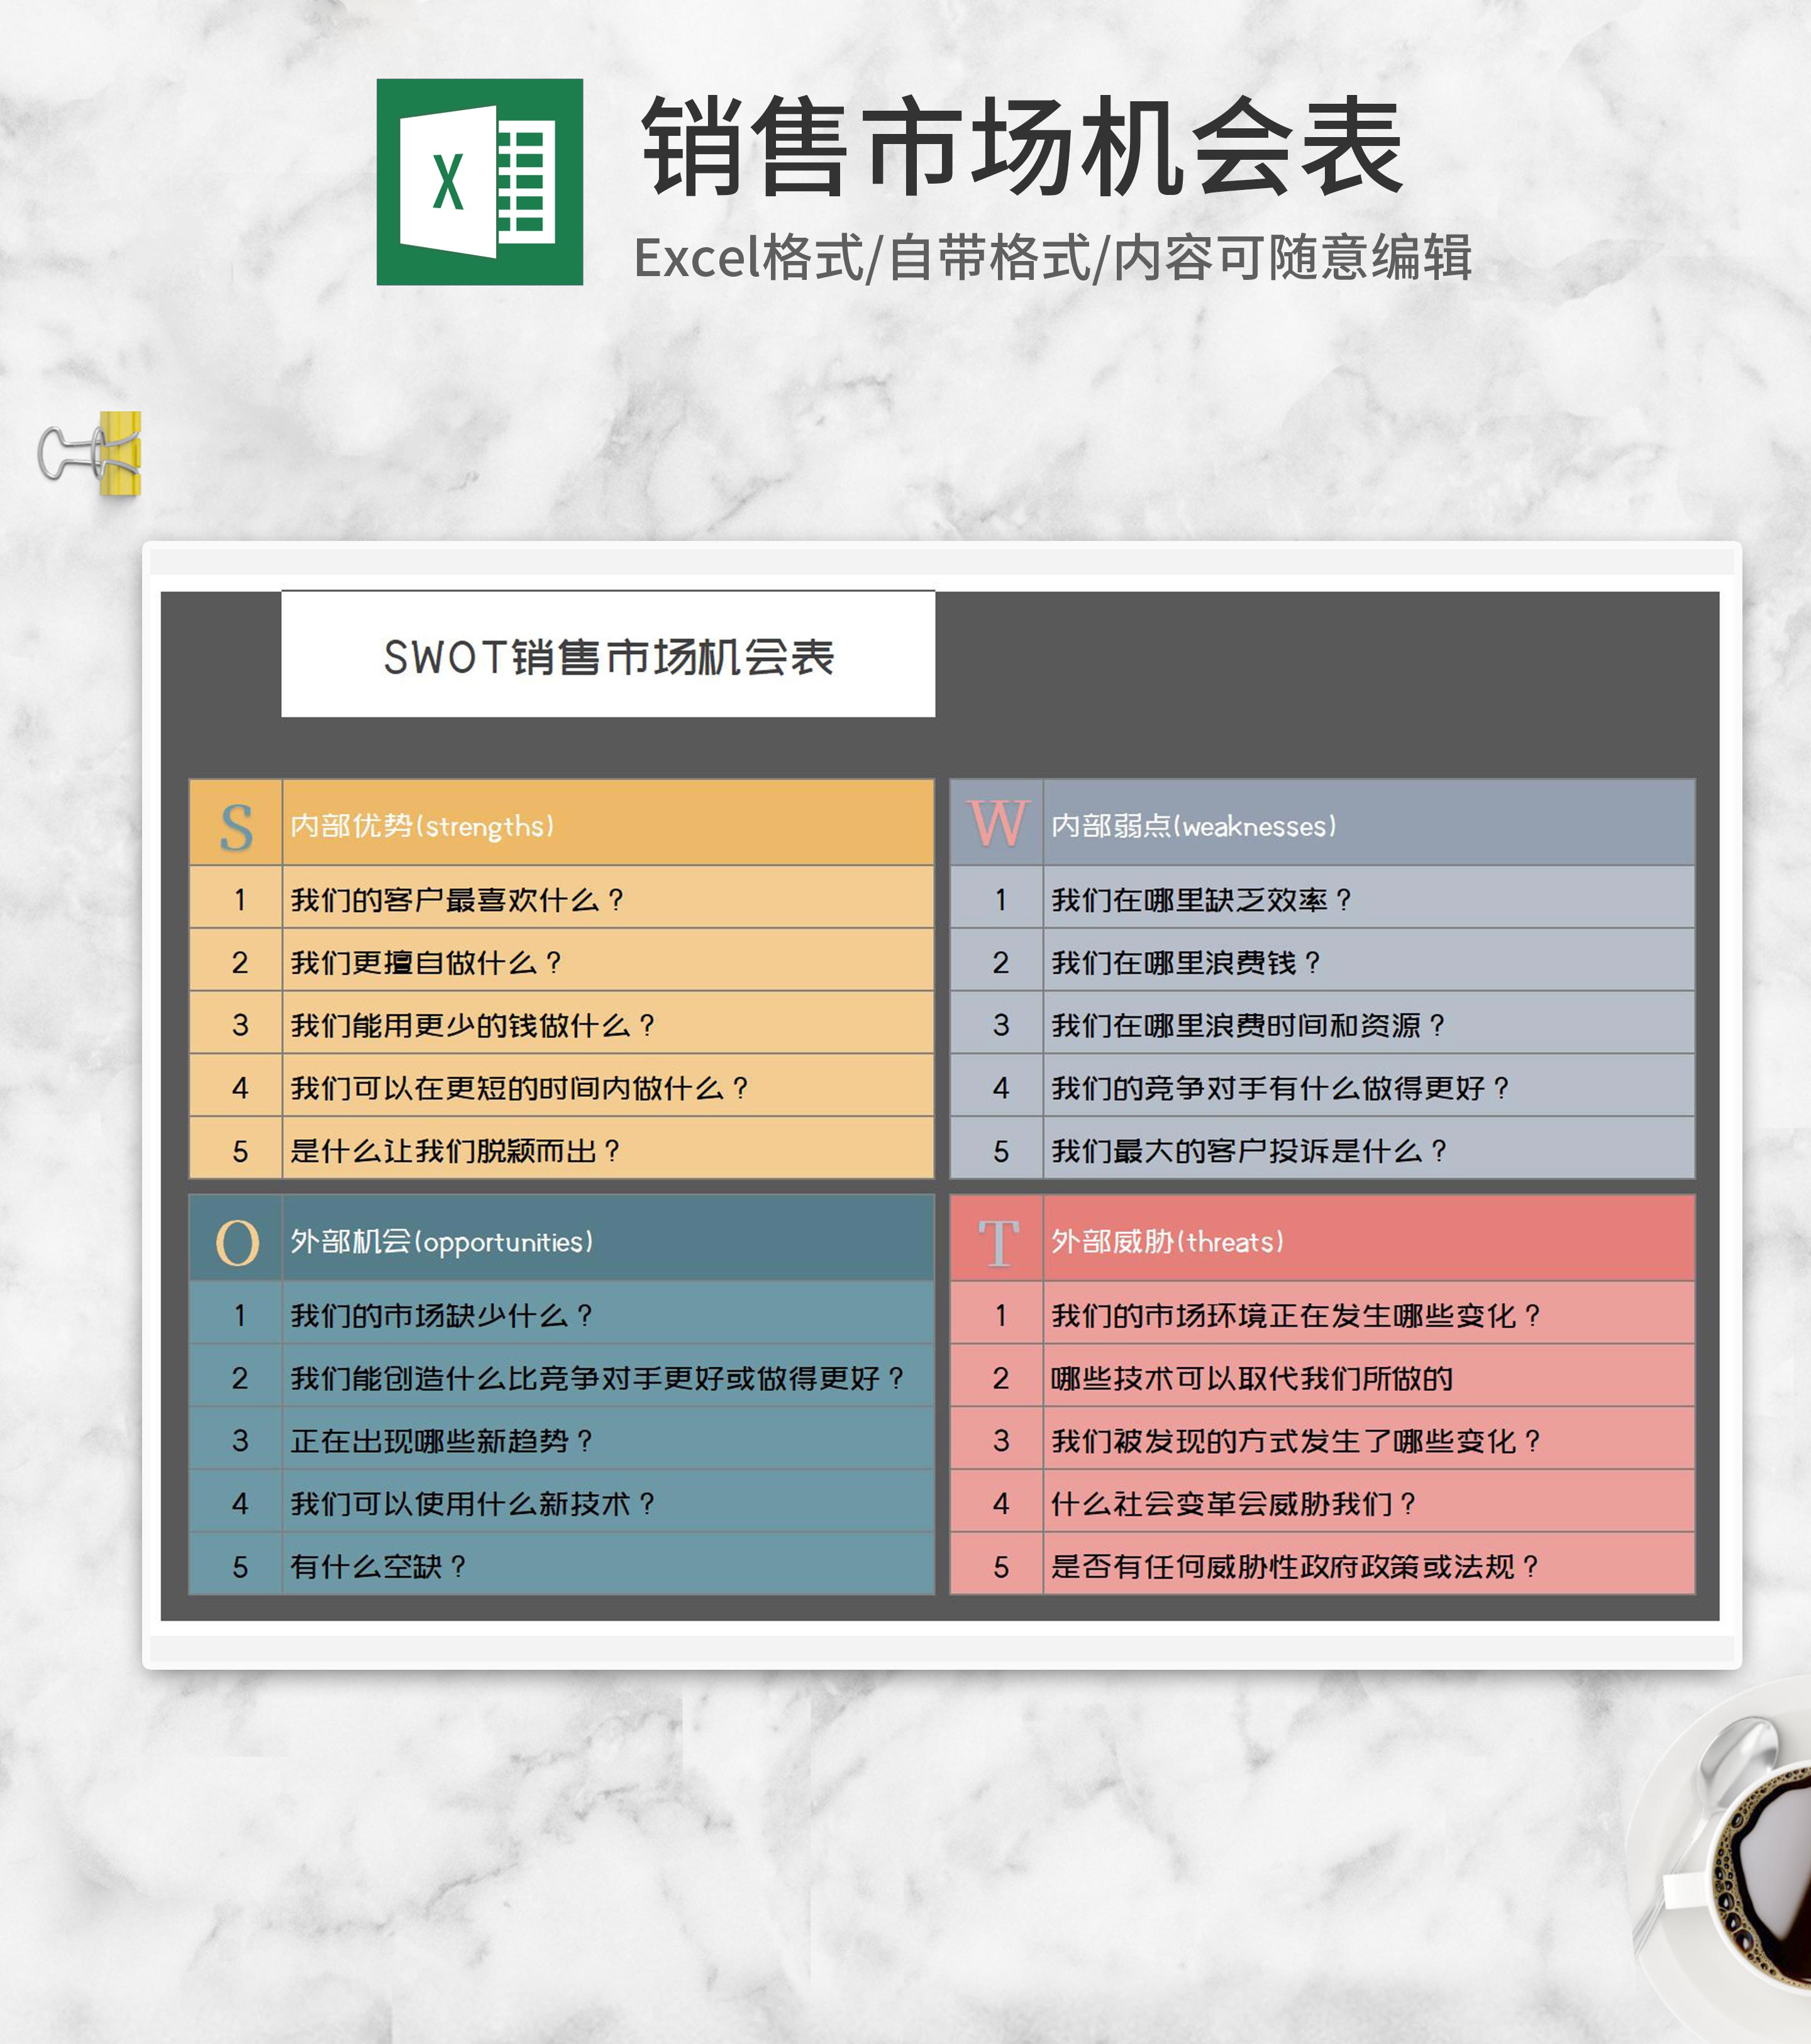Screen dimensions: 1811x2044
Task: Select cell 什么社会变革会威胁我们？
Action: pyautogui.click(x=1367, y=1503)
